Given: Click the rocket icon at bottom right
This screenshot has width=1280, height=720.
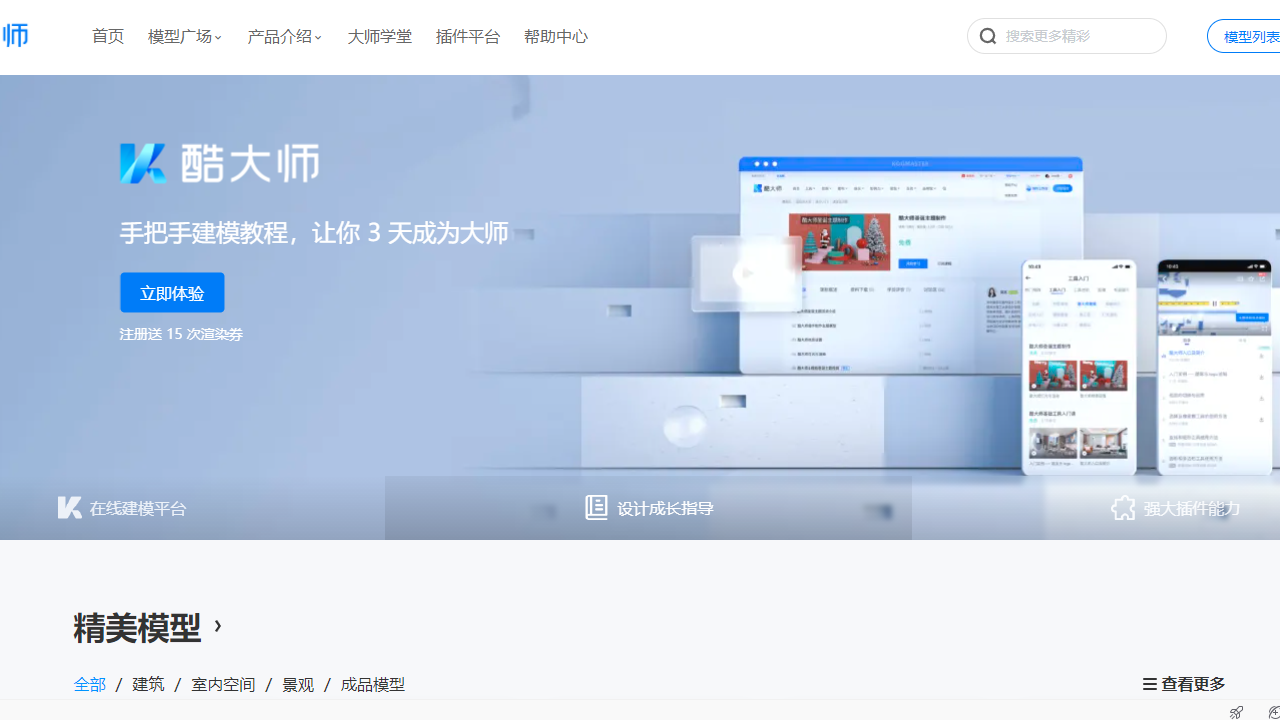Looking at the screenshot, I should point(1236,712).
